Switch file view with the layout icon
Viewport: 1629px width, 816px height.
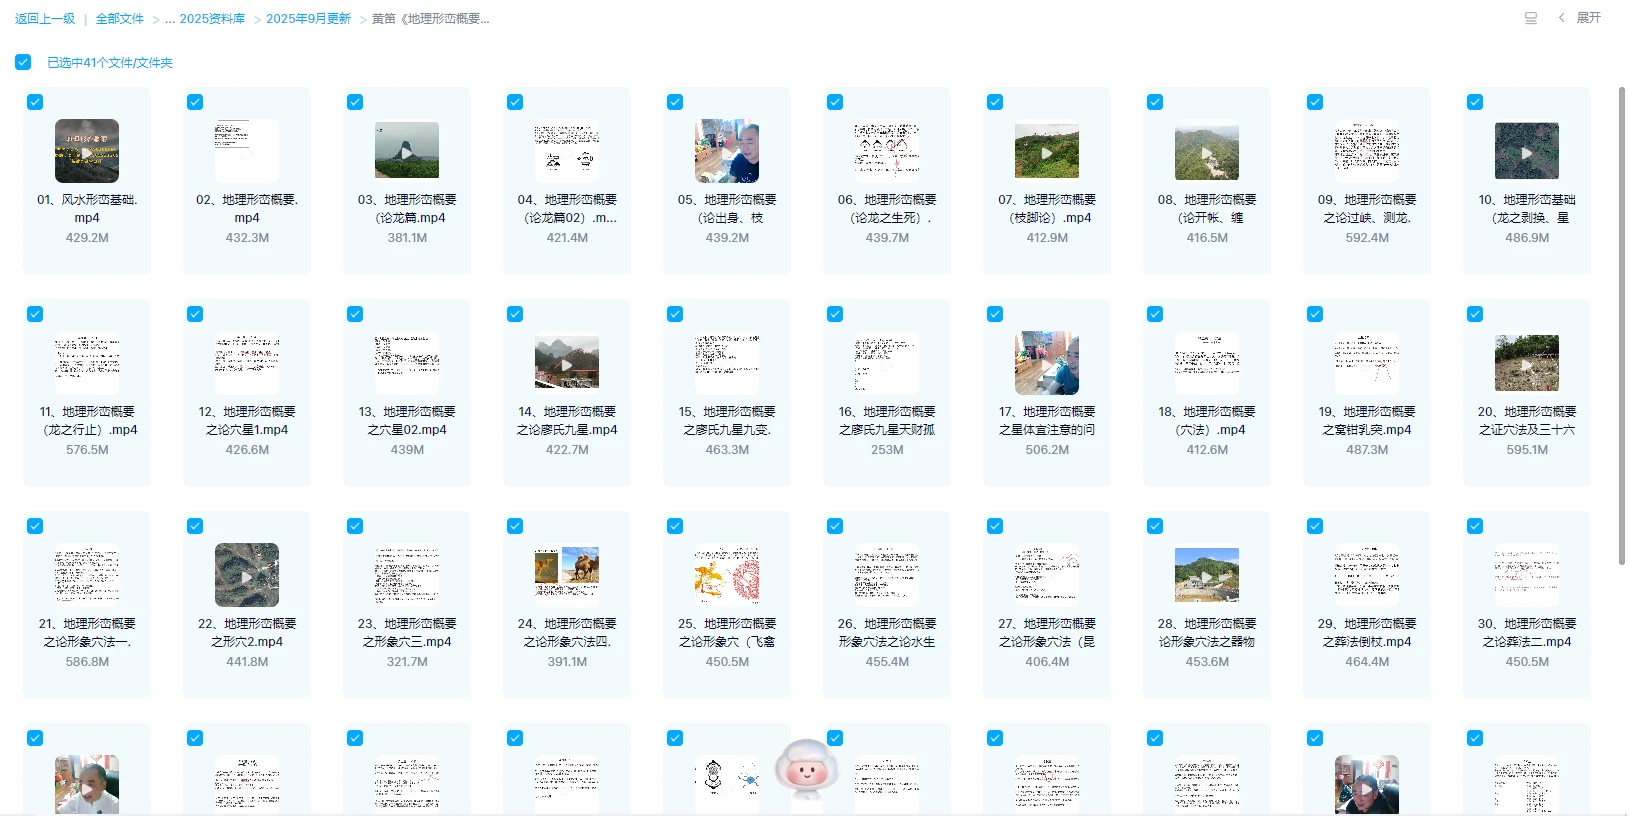click(1530, 18)
